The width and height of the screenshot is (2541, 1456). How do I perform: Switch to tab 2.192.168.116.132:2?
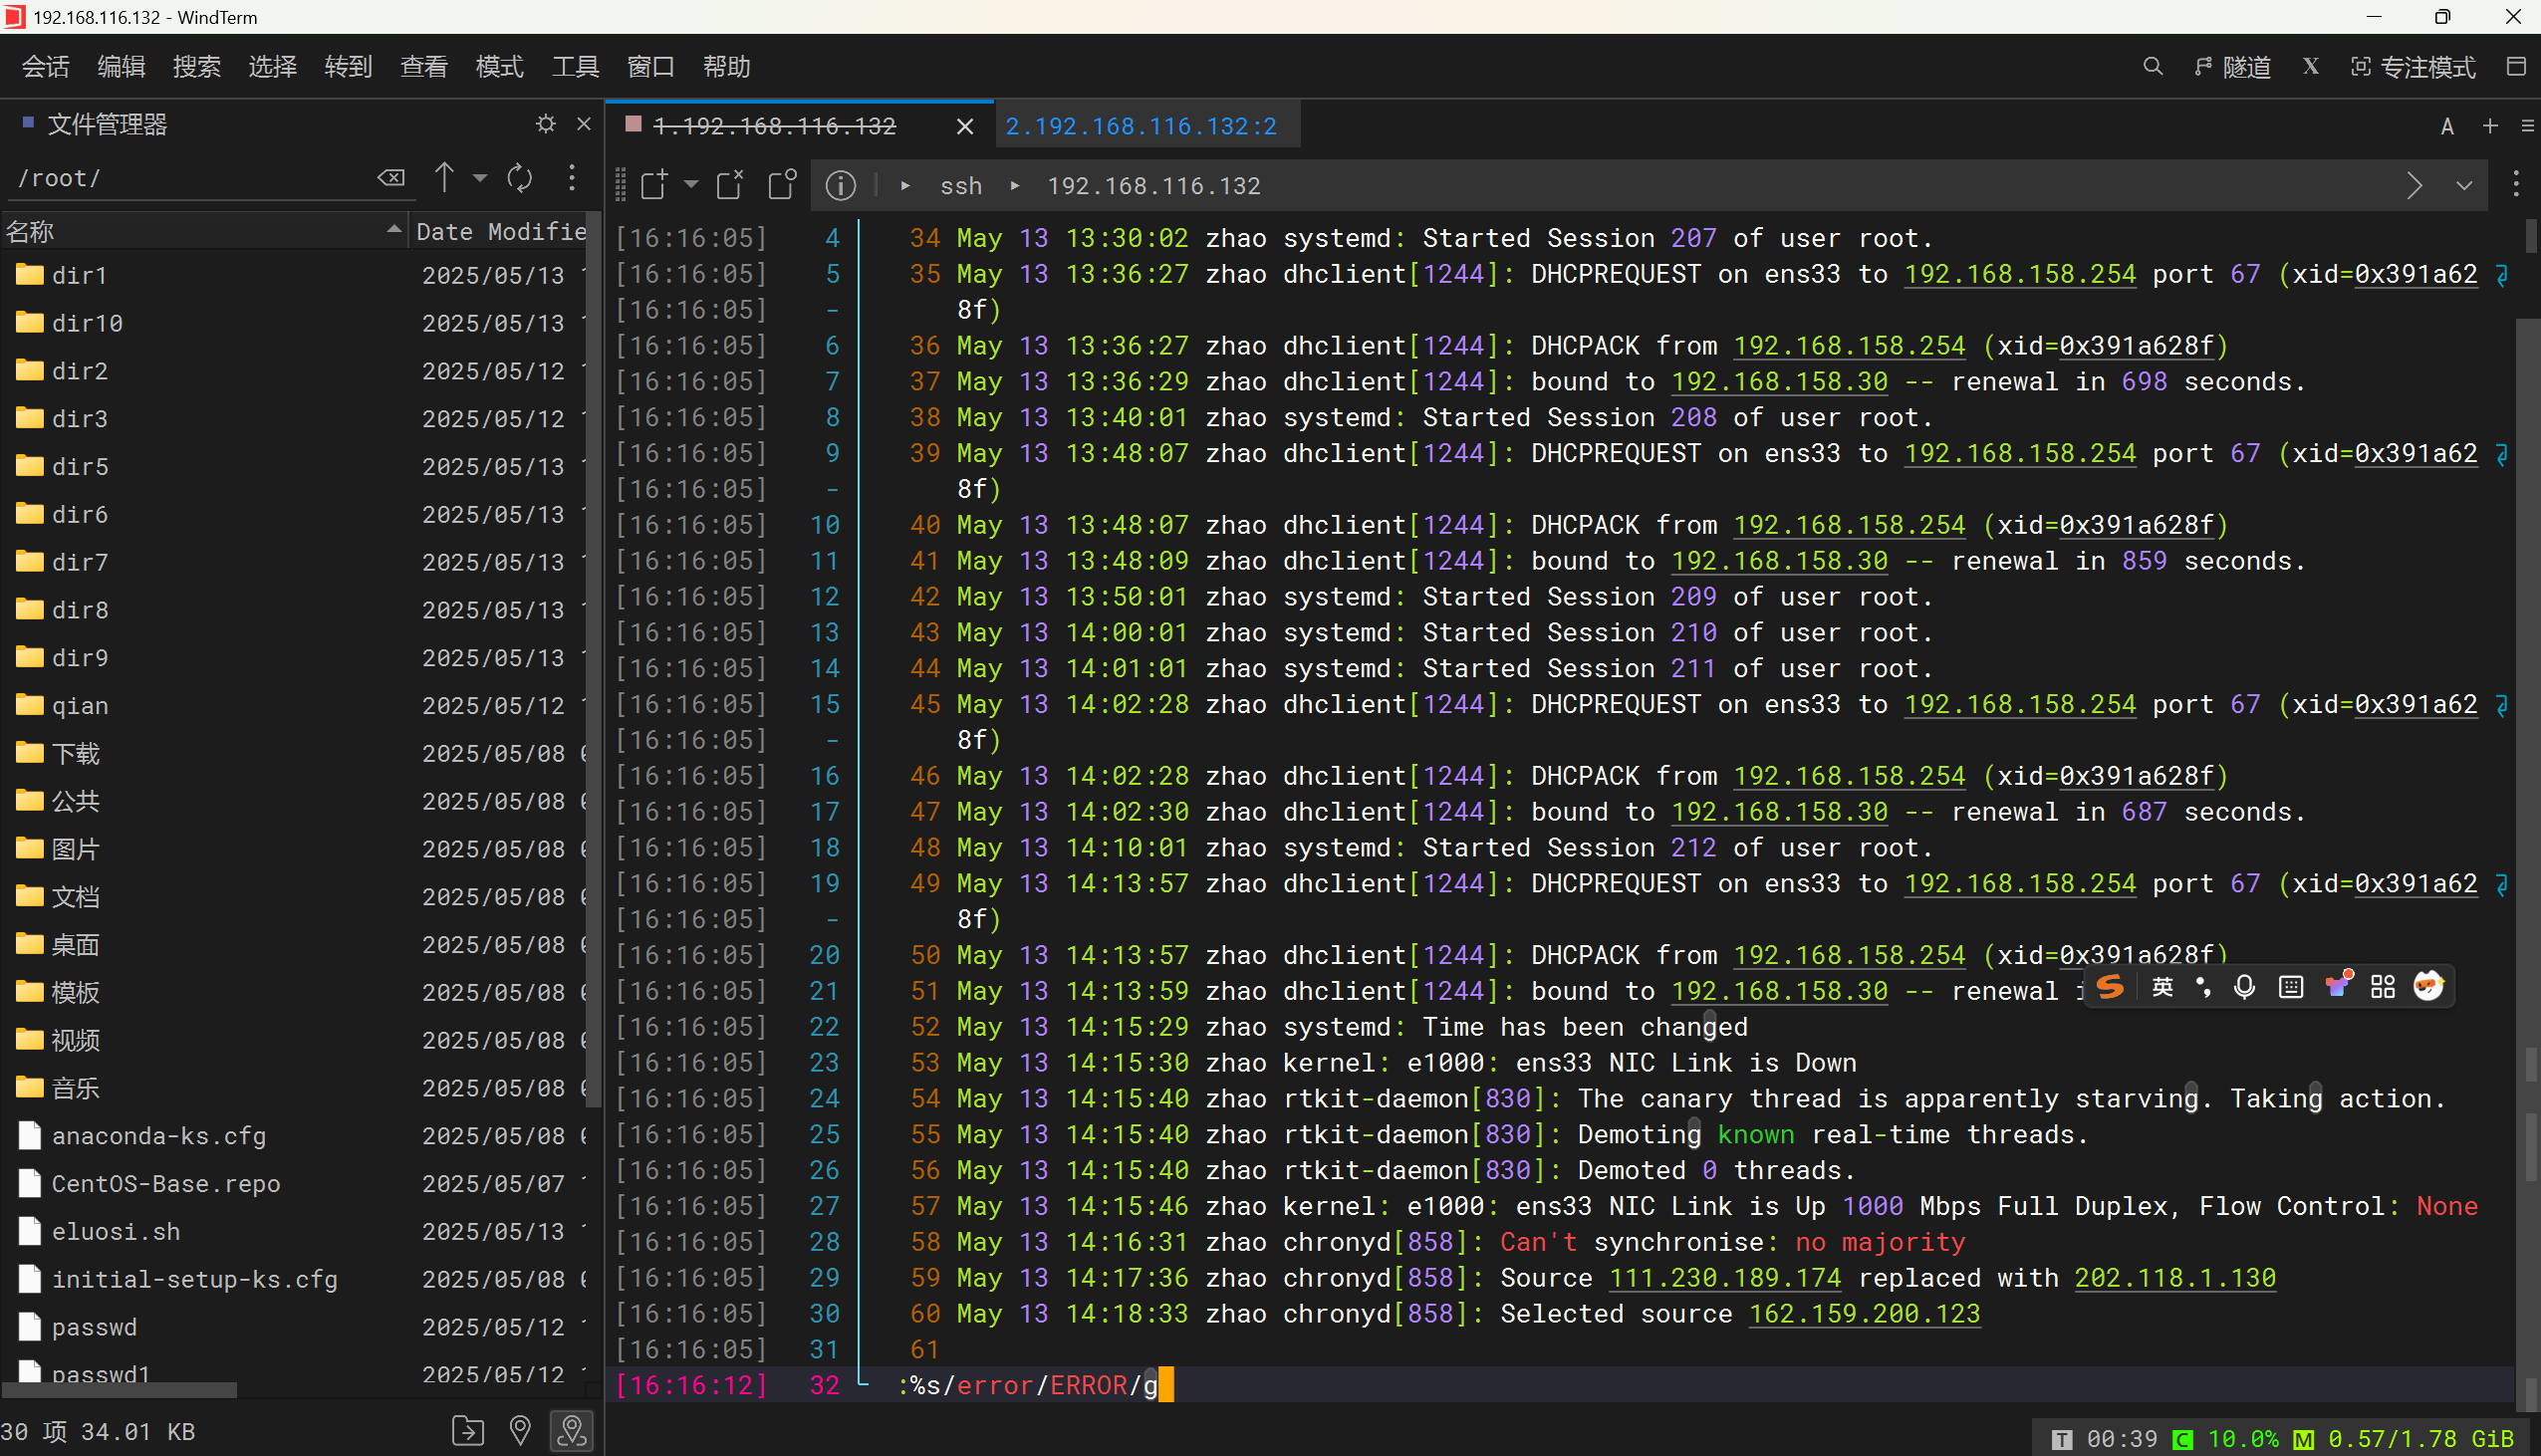tap(1140, 126)
